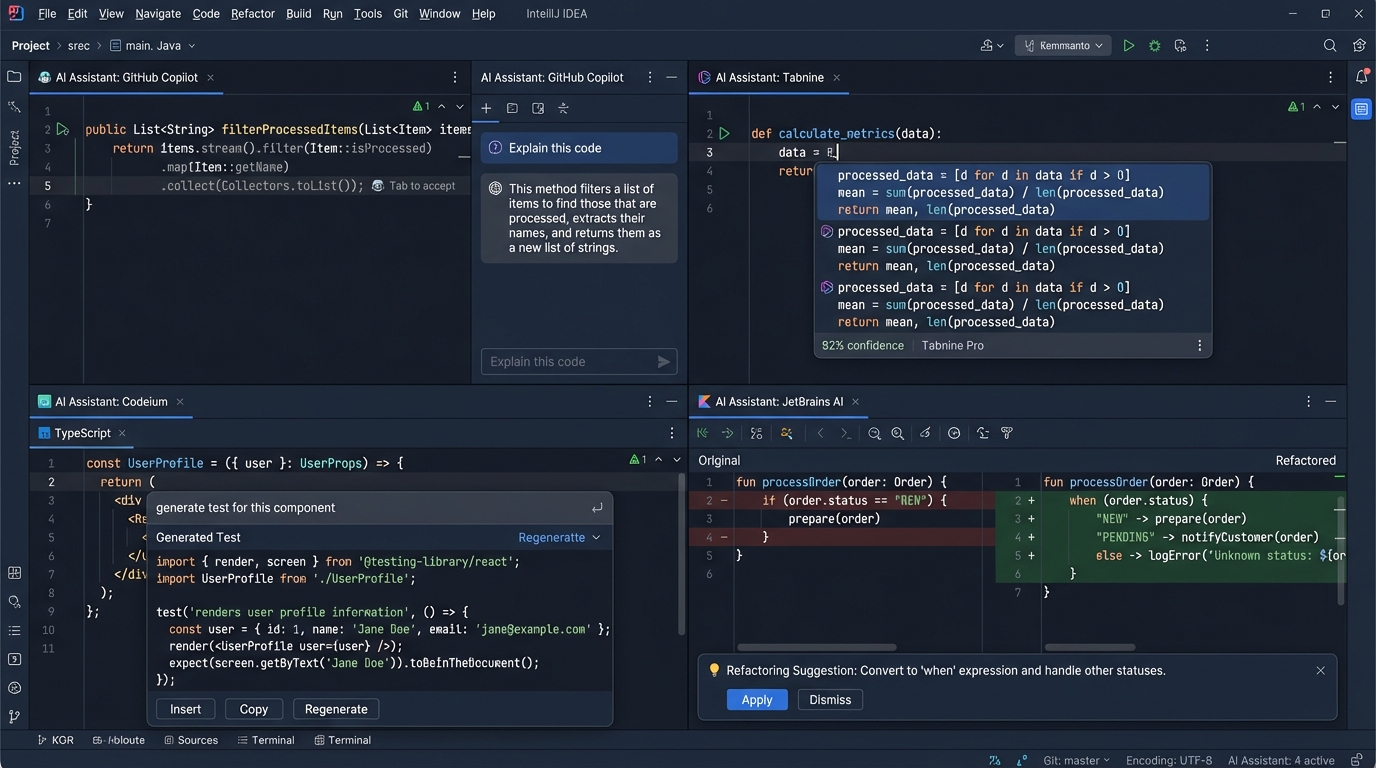
Task: Toggle collapse unchanged fragments in diff viewer
Action: coord(981,433)
